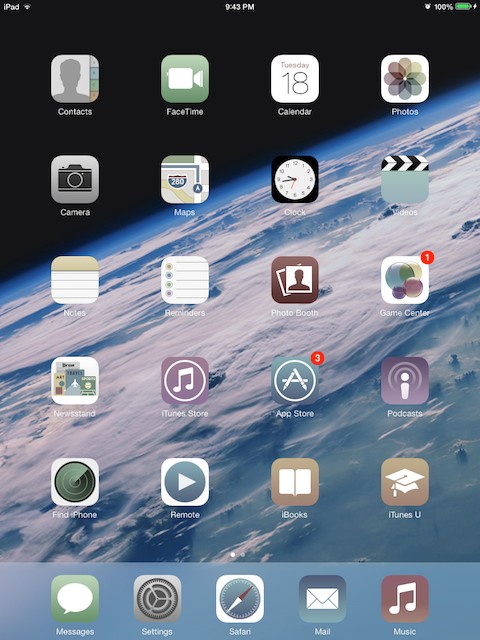The height and width of the screenshot is (640, 480).
Task: Open the Calendar app showing Tuesday 18
Action: pos(295,79)
